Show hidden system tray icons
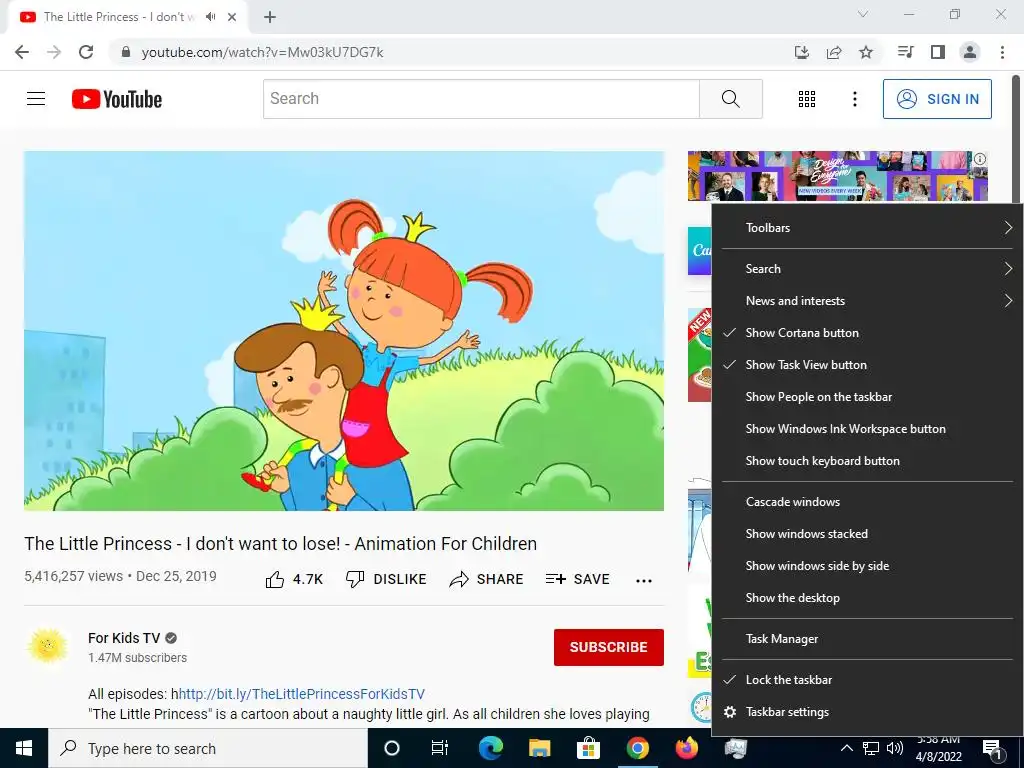This screenshot has width=1024, height=768. [846, 748]
